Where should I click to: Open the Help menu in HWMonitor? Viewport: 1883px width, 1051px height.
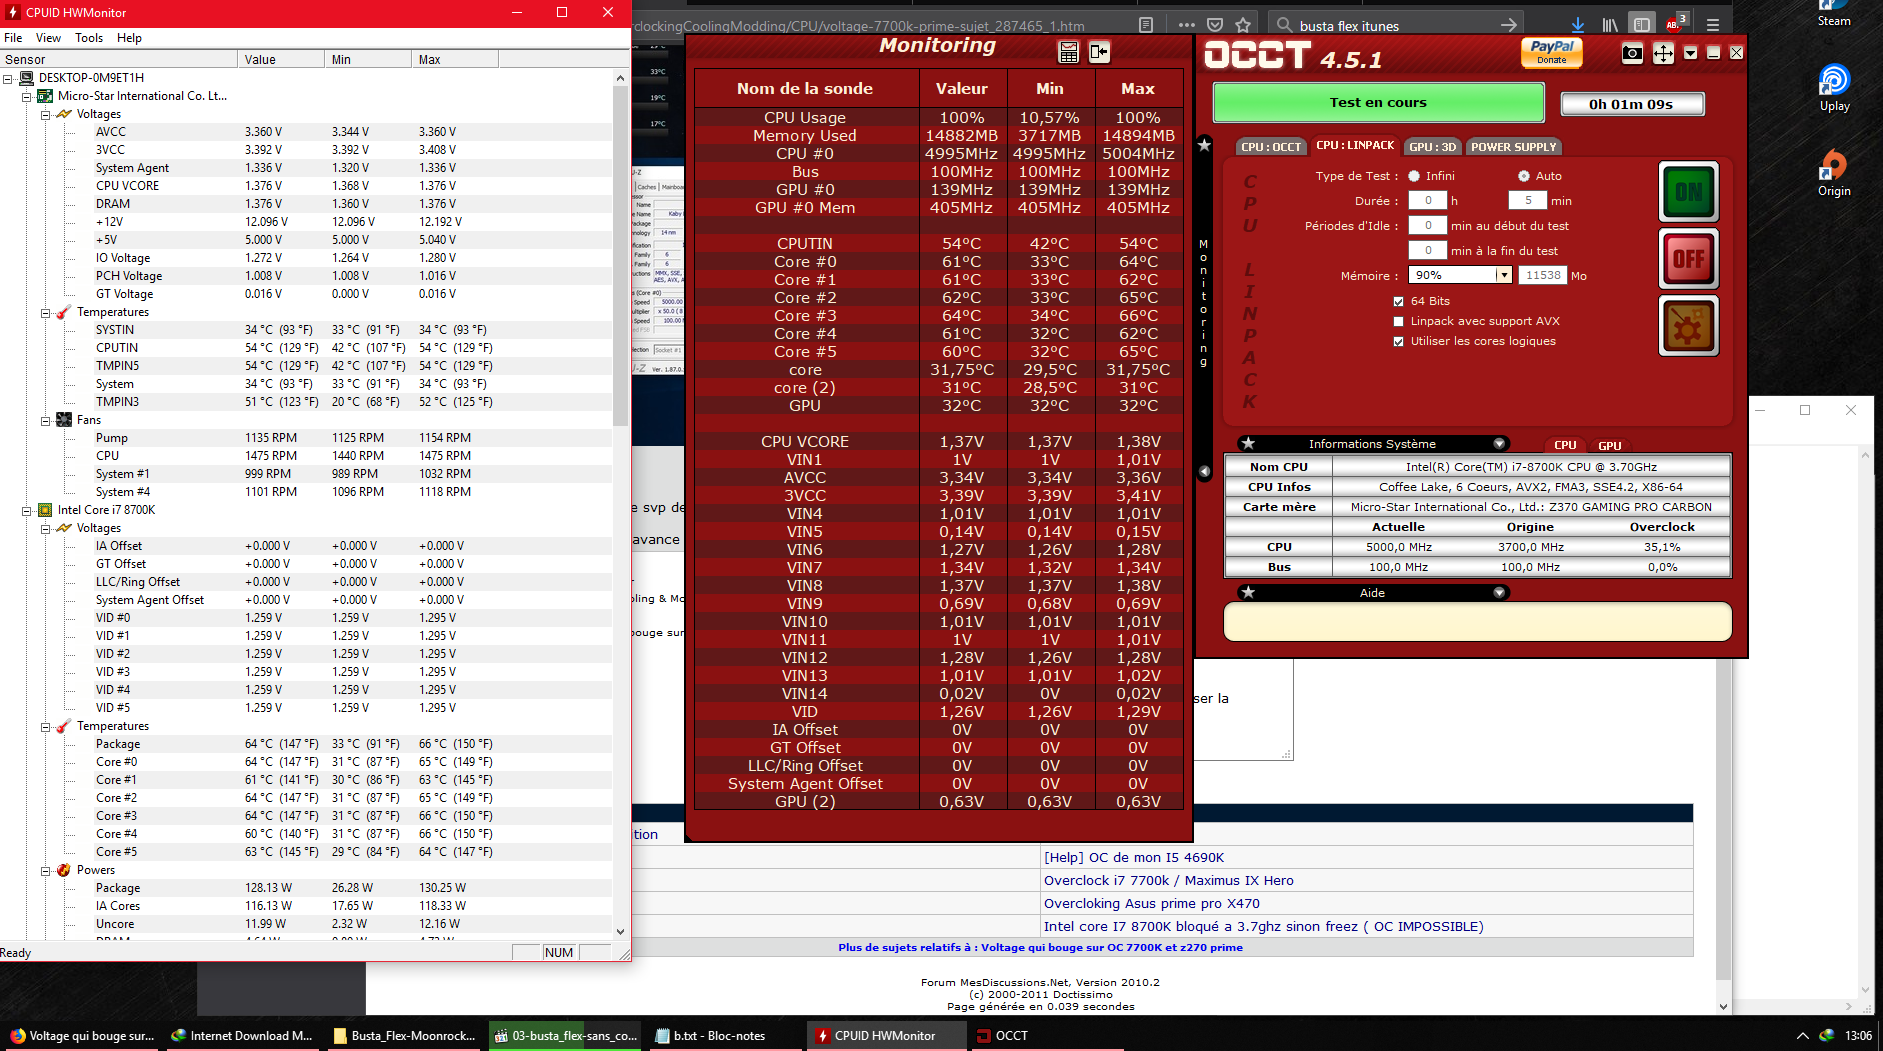pos(129,38)
